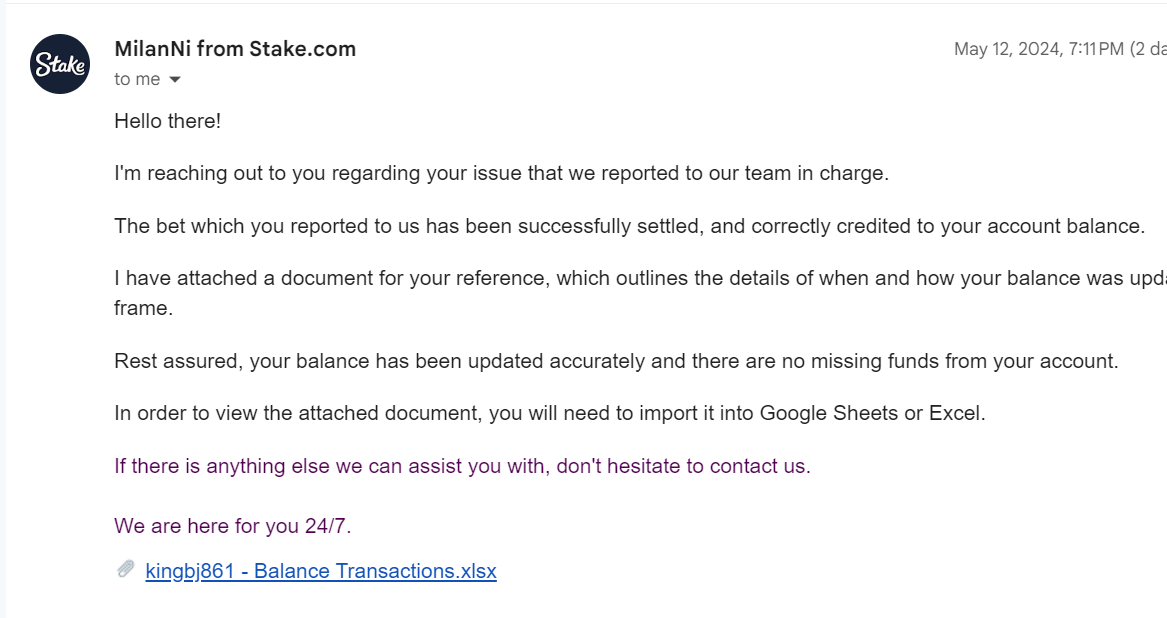Click the "I have attached a document" sentence

(640, 278)
